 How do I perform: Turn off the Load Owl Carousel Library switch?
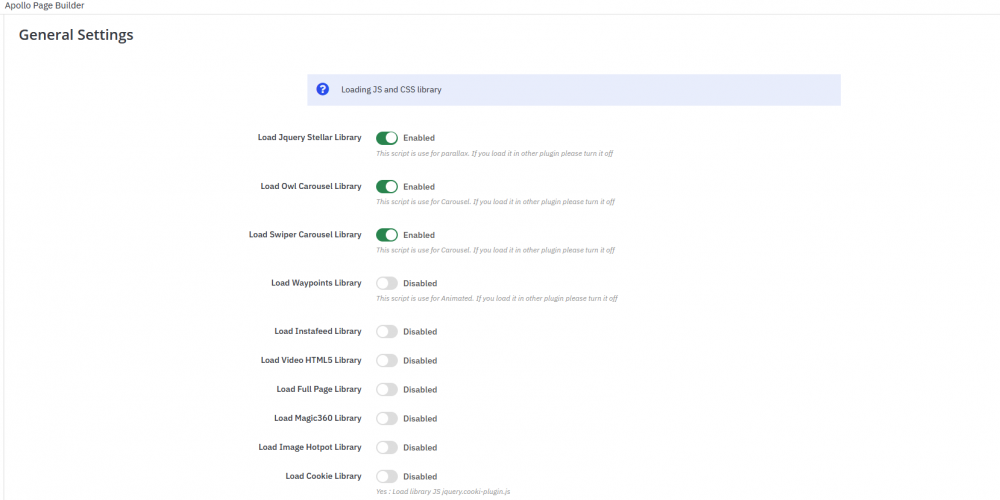click(386, 186)
